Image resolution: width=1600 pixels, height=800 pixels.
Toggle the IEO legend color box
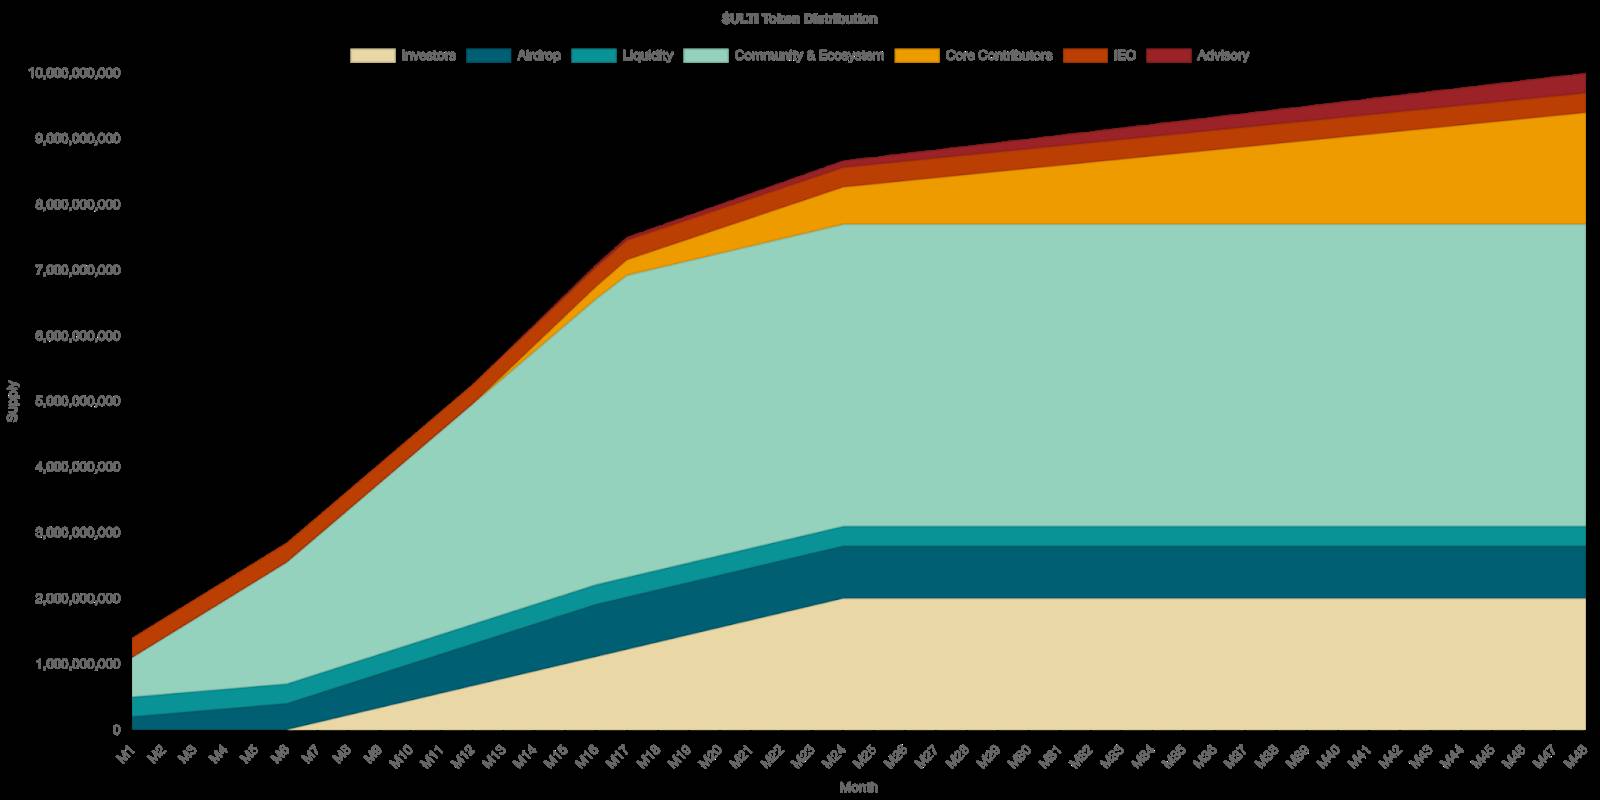[x=1086, y=56]
